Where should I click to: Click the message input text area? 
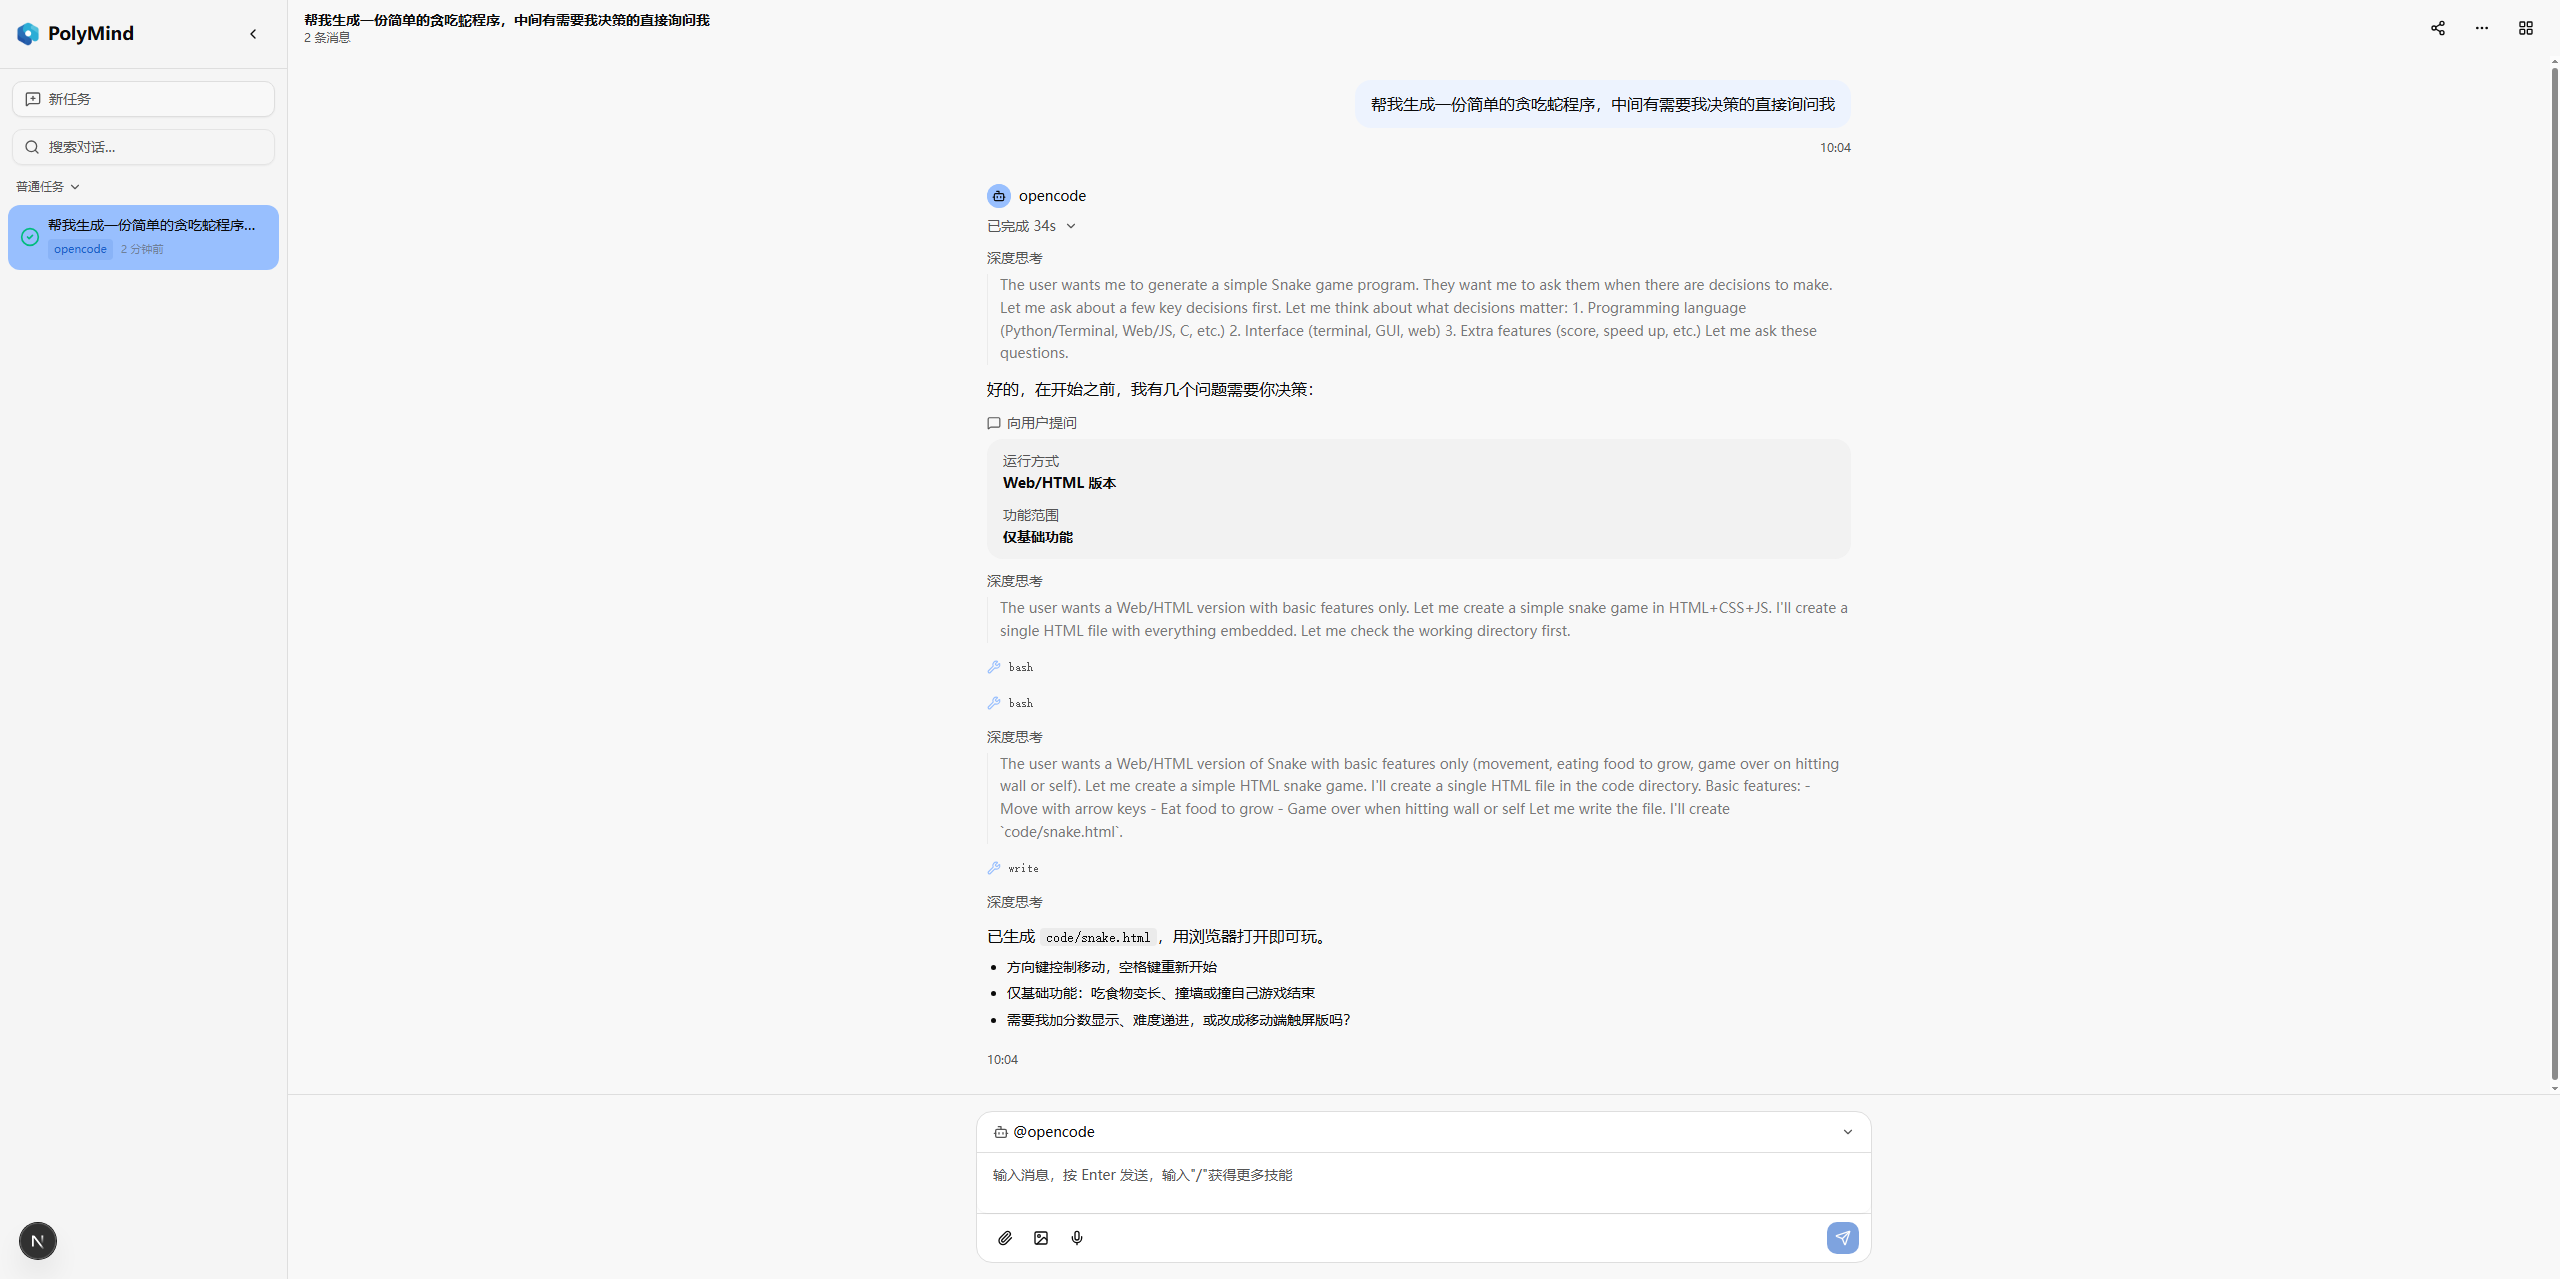pos(1423,1182)
